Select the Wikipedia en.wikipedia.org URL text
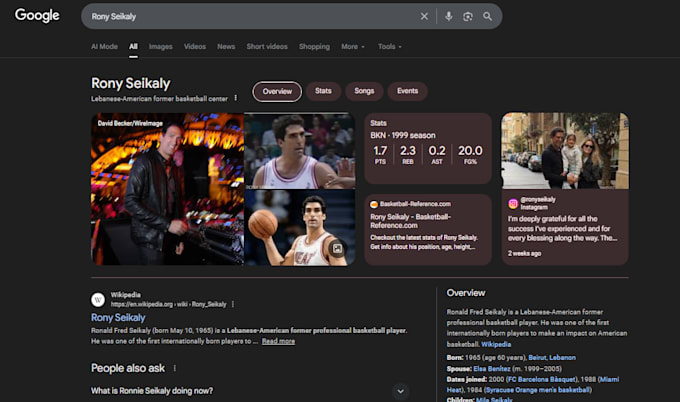The width and height of the screenshot is (680, 402). coord(169,304)
